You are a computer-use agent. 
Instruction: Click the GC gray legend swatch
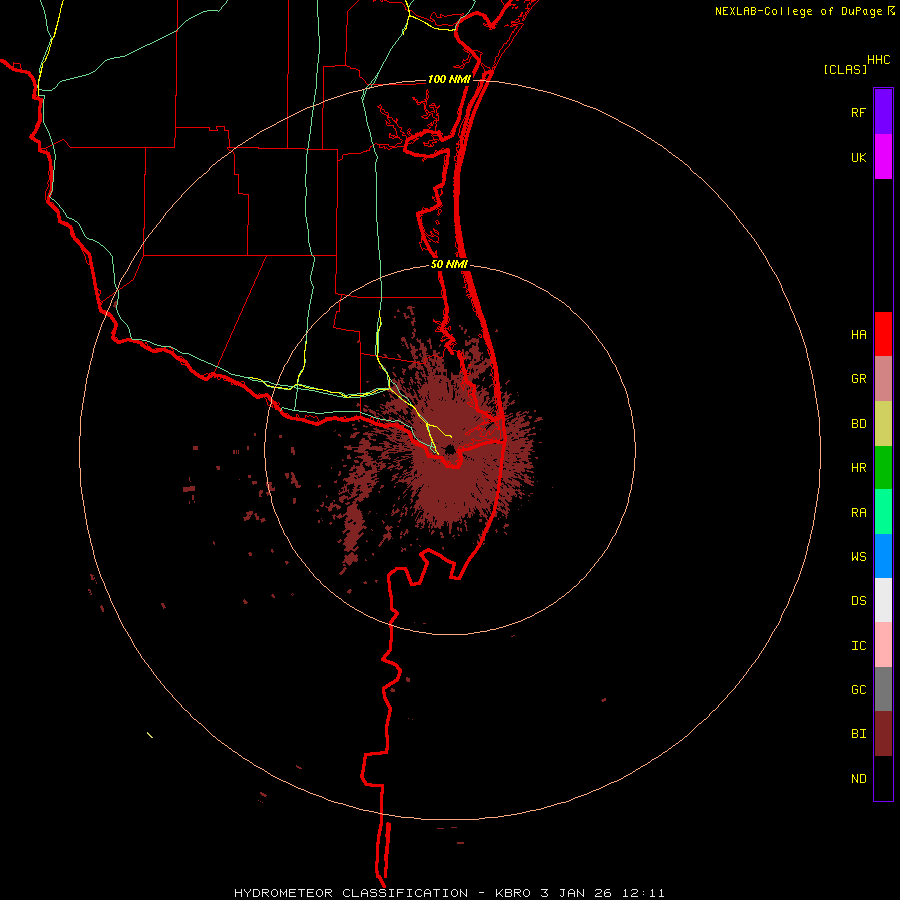click(x=883, y=689)
